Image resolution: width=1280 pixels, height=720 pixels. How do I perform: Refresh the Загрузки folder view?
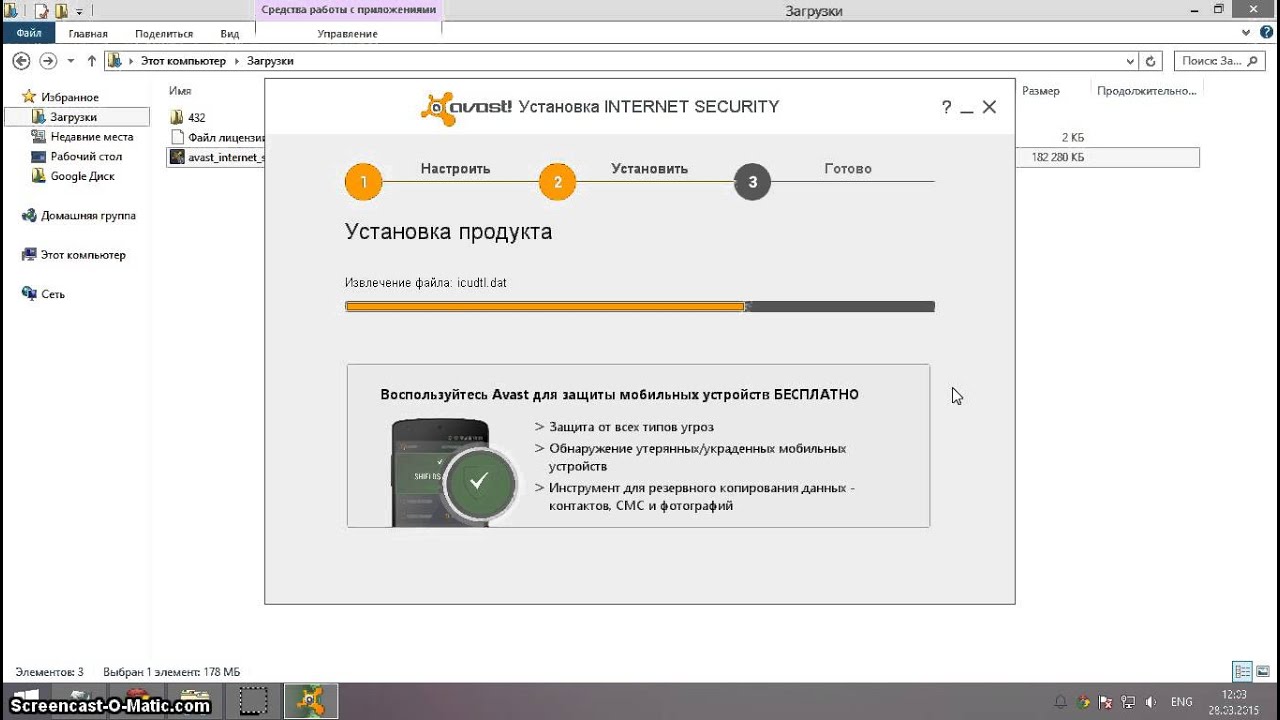point(1151,61)
